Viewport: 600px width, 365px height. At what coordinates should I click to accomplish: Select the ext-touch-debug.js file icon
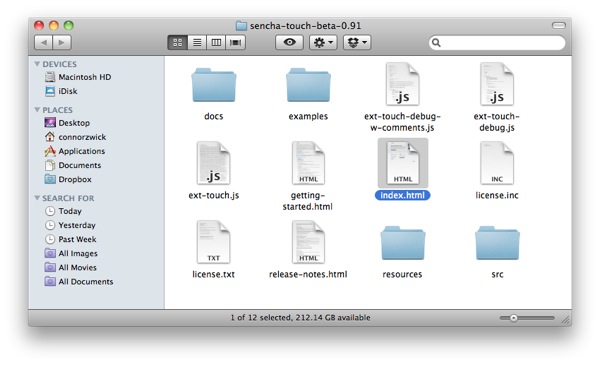497,84
